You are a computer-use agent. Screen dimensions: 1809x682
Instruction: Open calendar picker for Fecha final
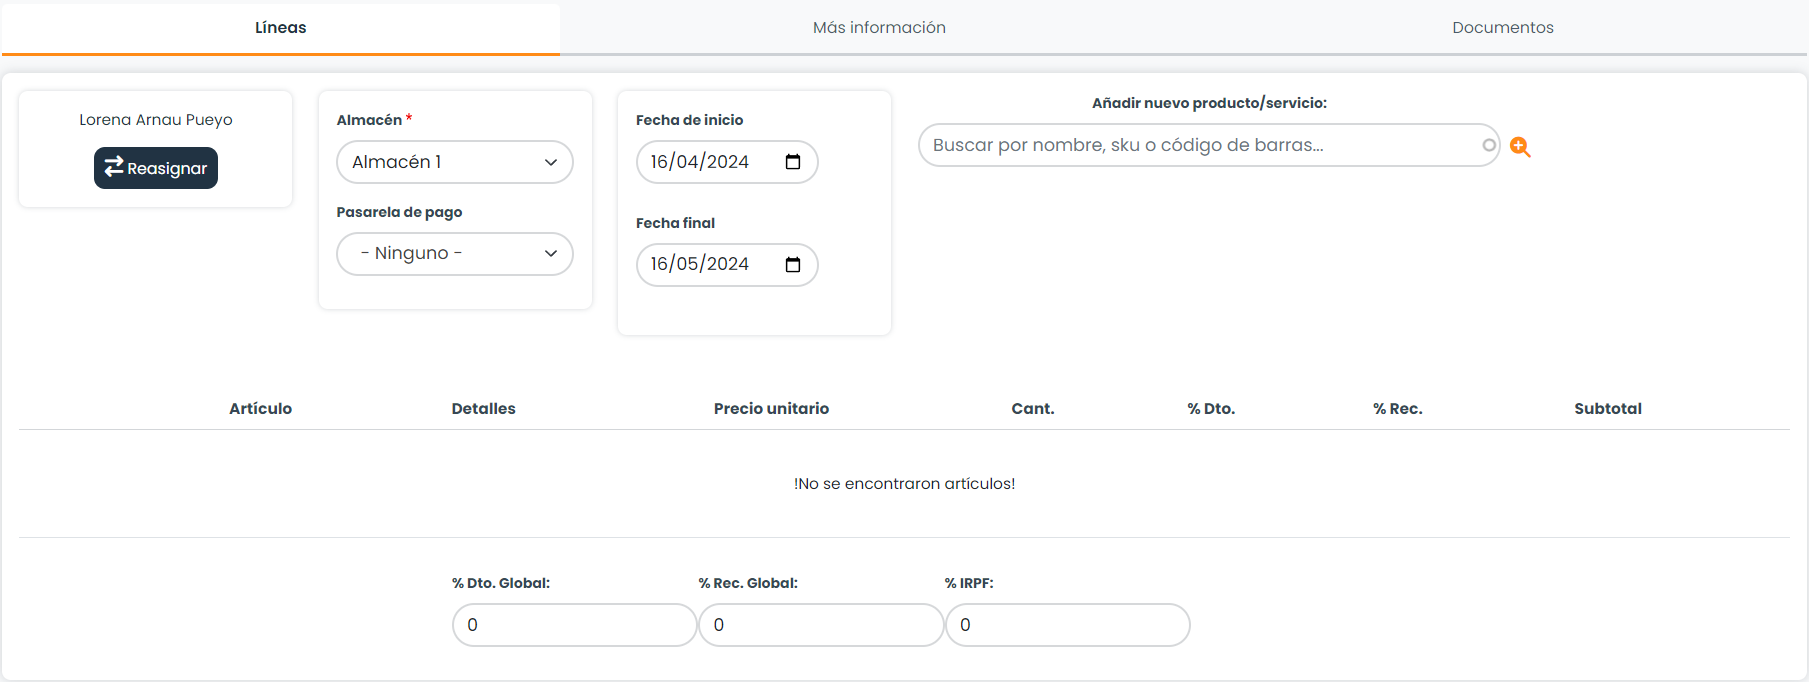point(793,265)
